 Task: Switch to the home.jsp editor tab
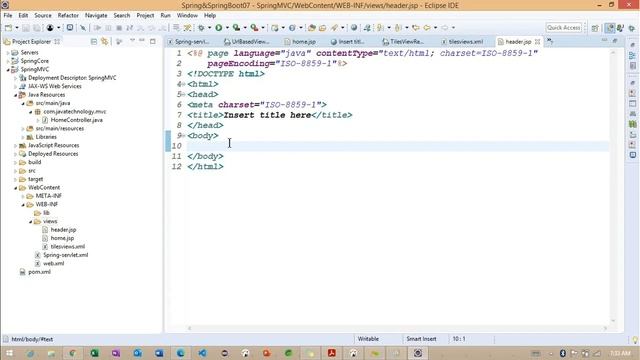tap(300, 42)
